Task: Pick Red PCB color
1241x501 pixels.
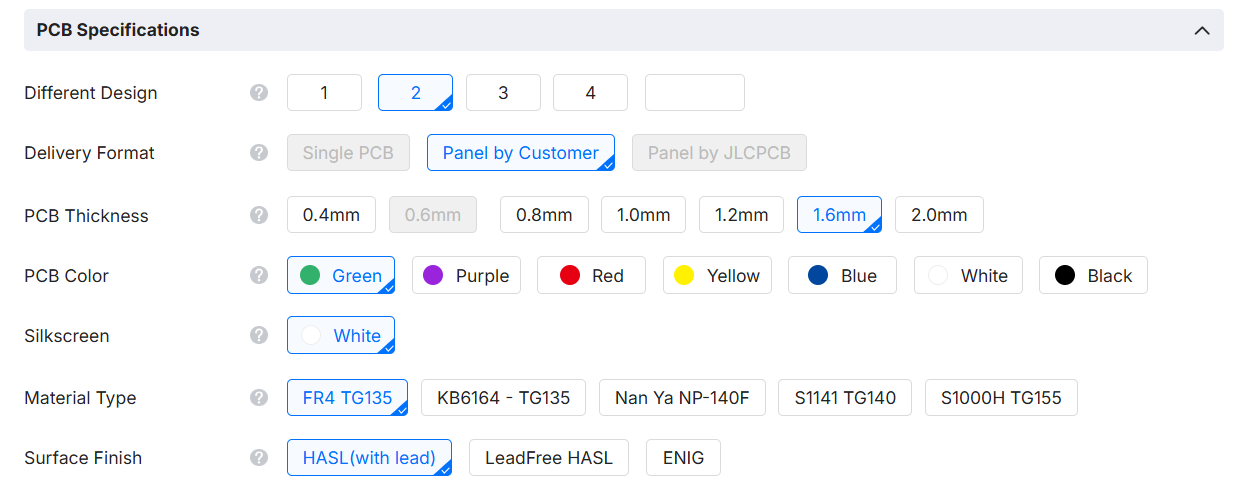Action: point(591,275)
